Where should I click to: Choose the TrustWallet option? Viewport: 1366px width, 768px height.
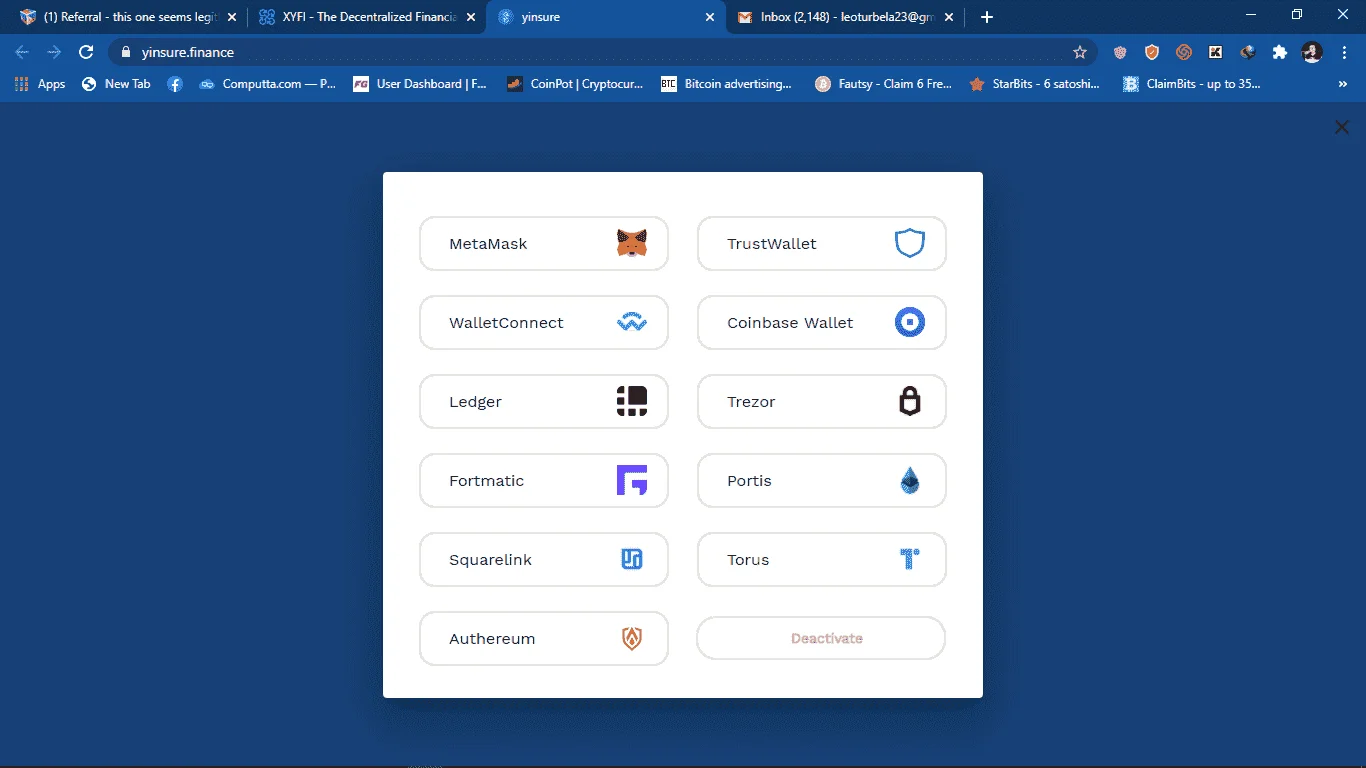pos(822,244)
